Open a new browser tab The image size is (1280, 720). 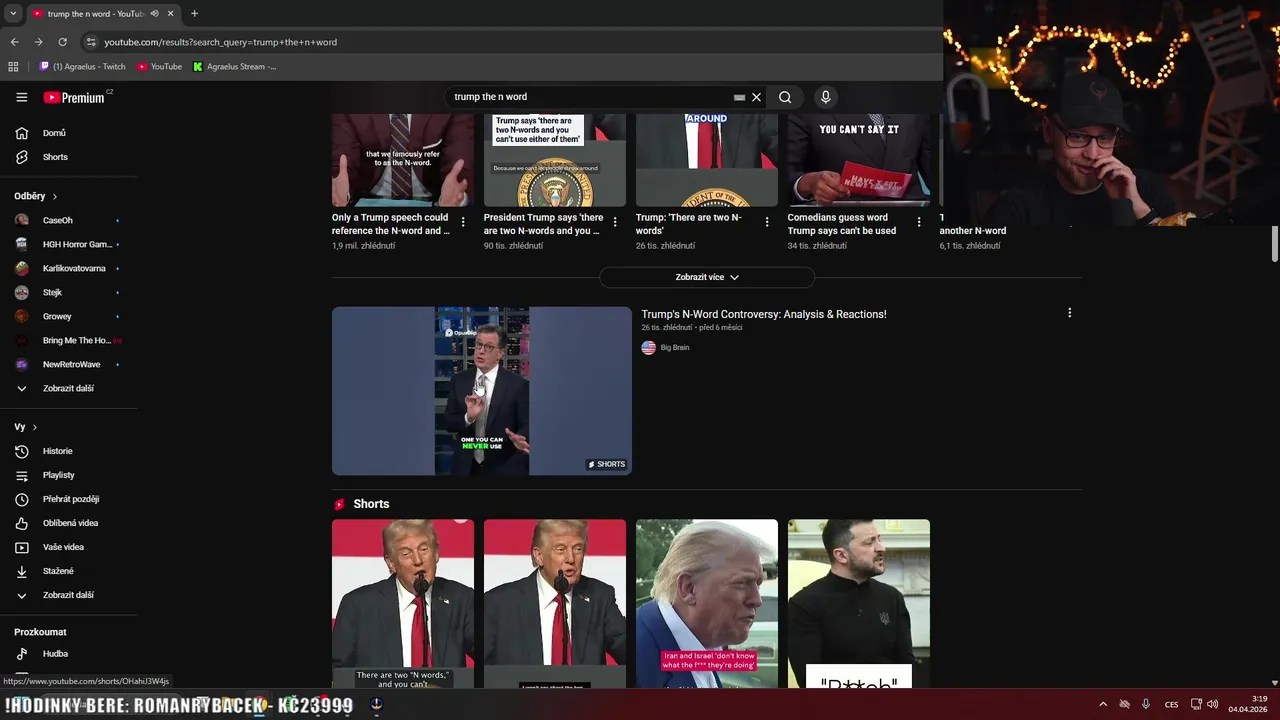pyautogui.click(x=194, y=14)
